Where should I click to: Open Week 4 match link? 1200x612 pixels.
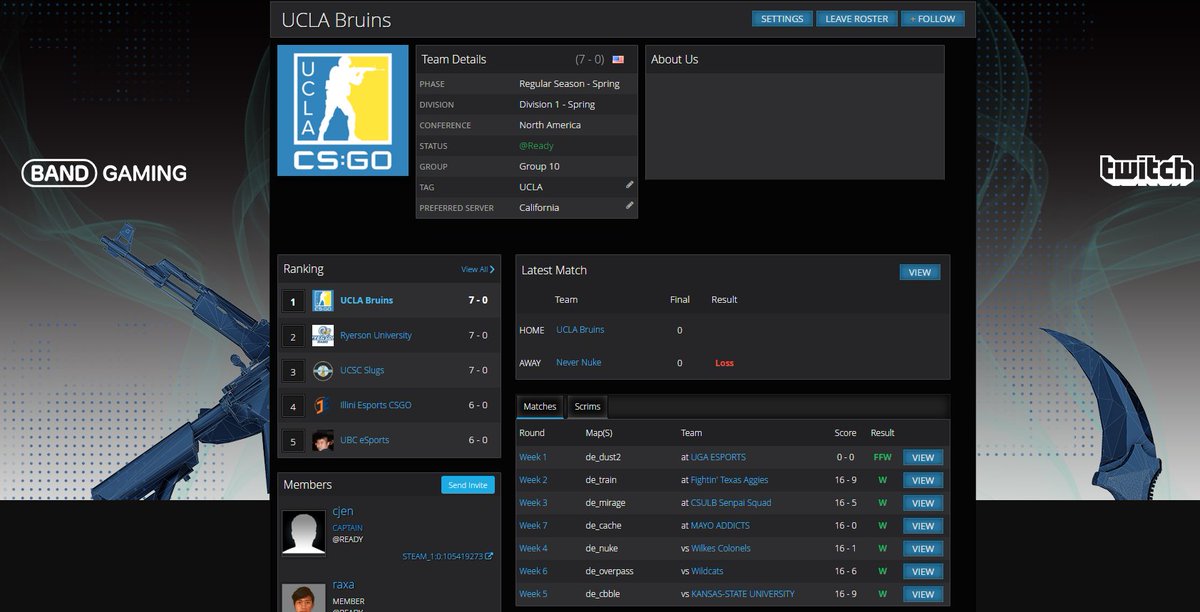533,548
